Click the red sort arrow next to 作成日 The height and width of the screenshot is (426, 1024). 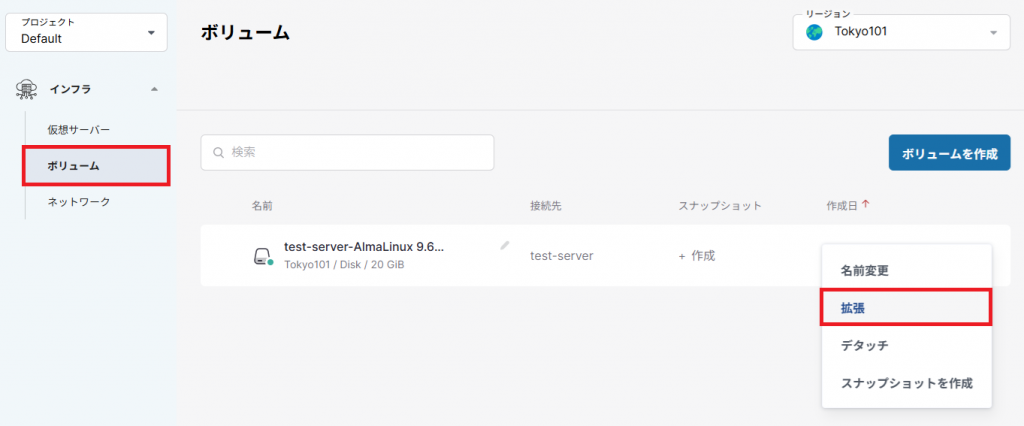(x=865, y=205)
